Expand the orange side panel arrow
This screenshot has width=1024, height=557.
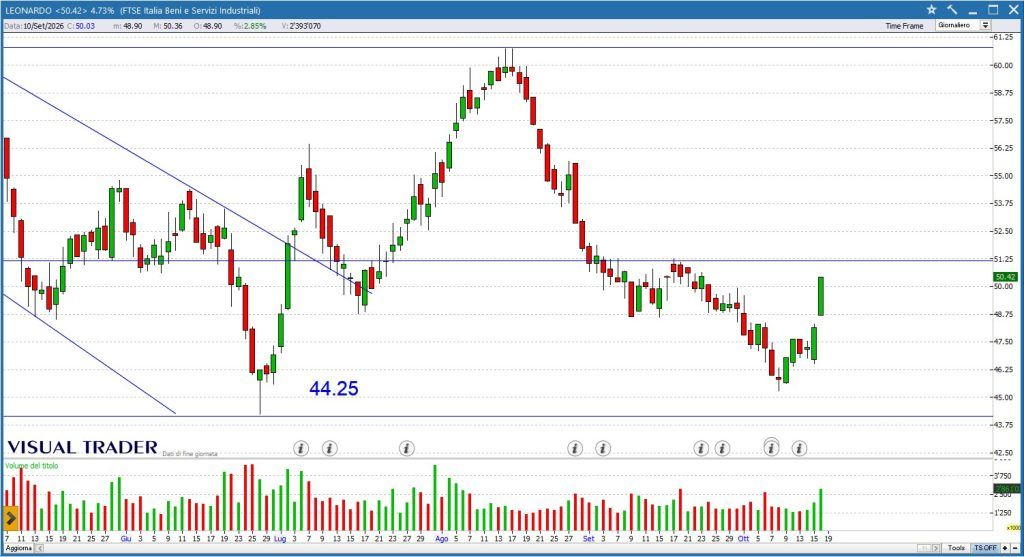click(10, 518)
